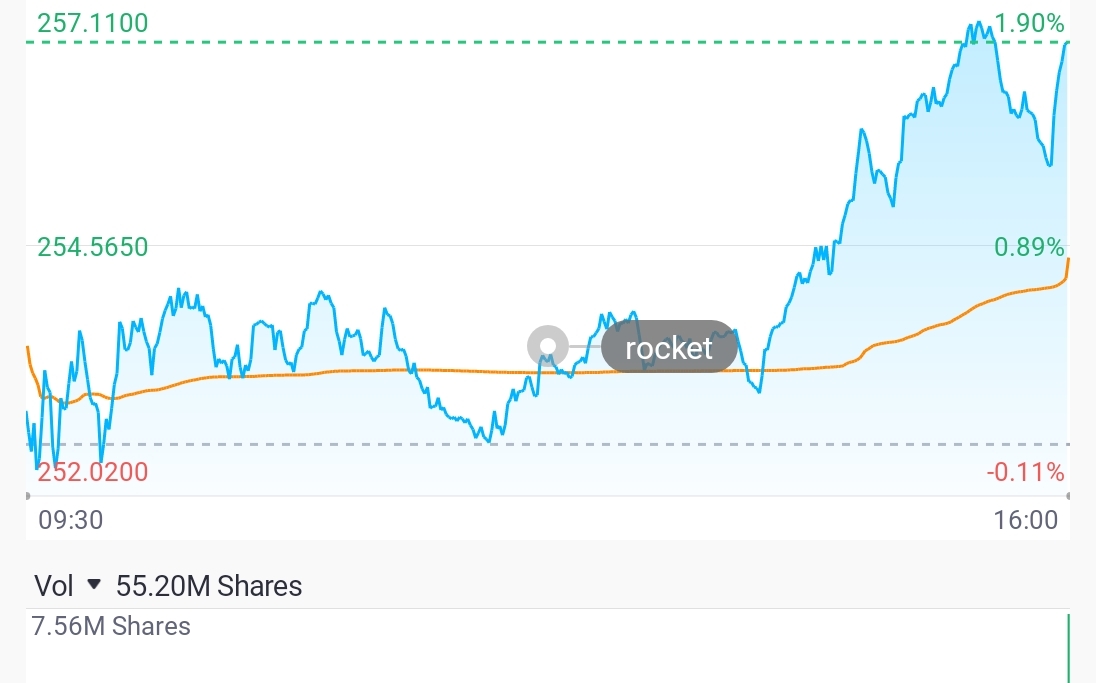The image size is (1096, 683).
Task: Click the left start of orange average line
Action: point(28,350)
